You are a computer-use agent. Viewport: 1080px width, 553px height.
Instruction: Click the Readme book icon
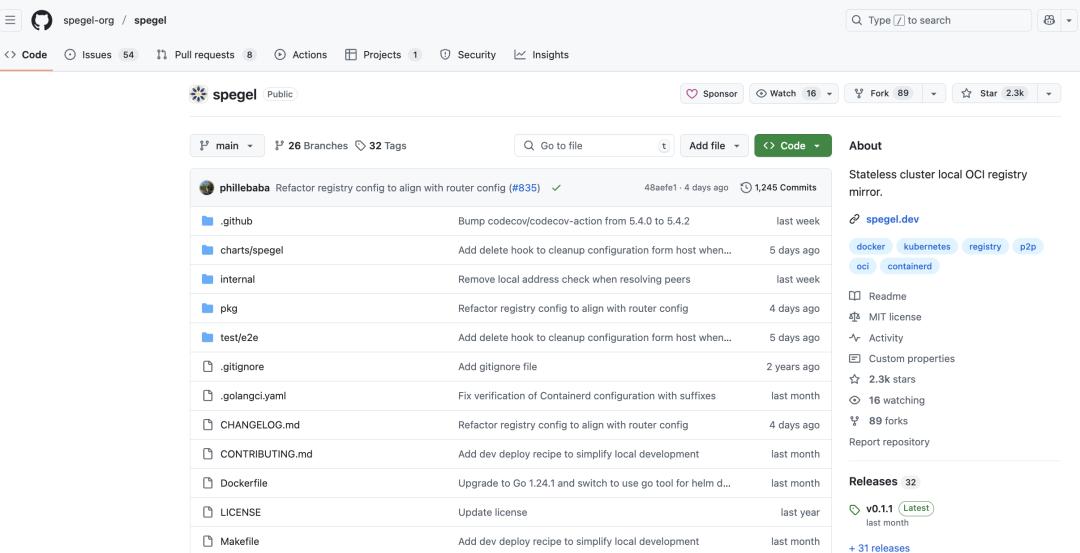pos(855,296)
